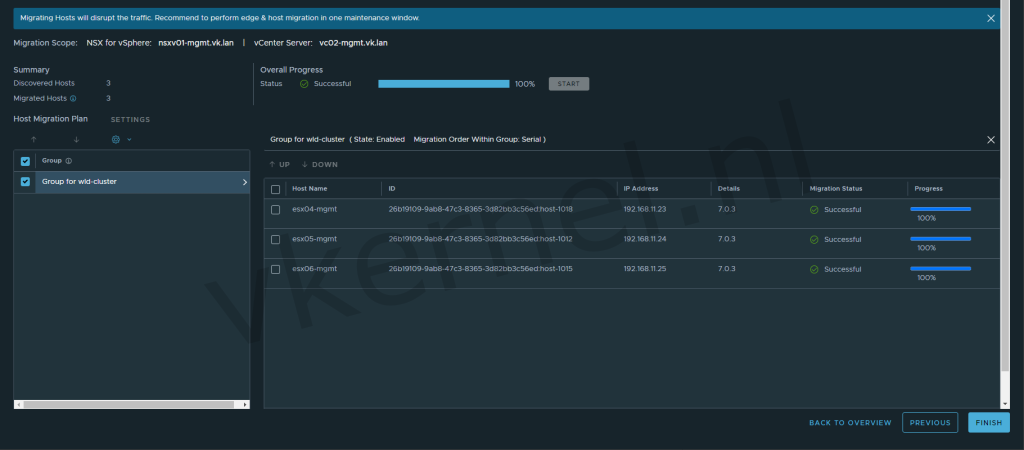1024x450 pixels.
Task: Click the overall progress bar
Action: pos(443,84)
